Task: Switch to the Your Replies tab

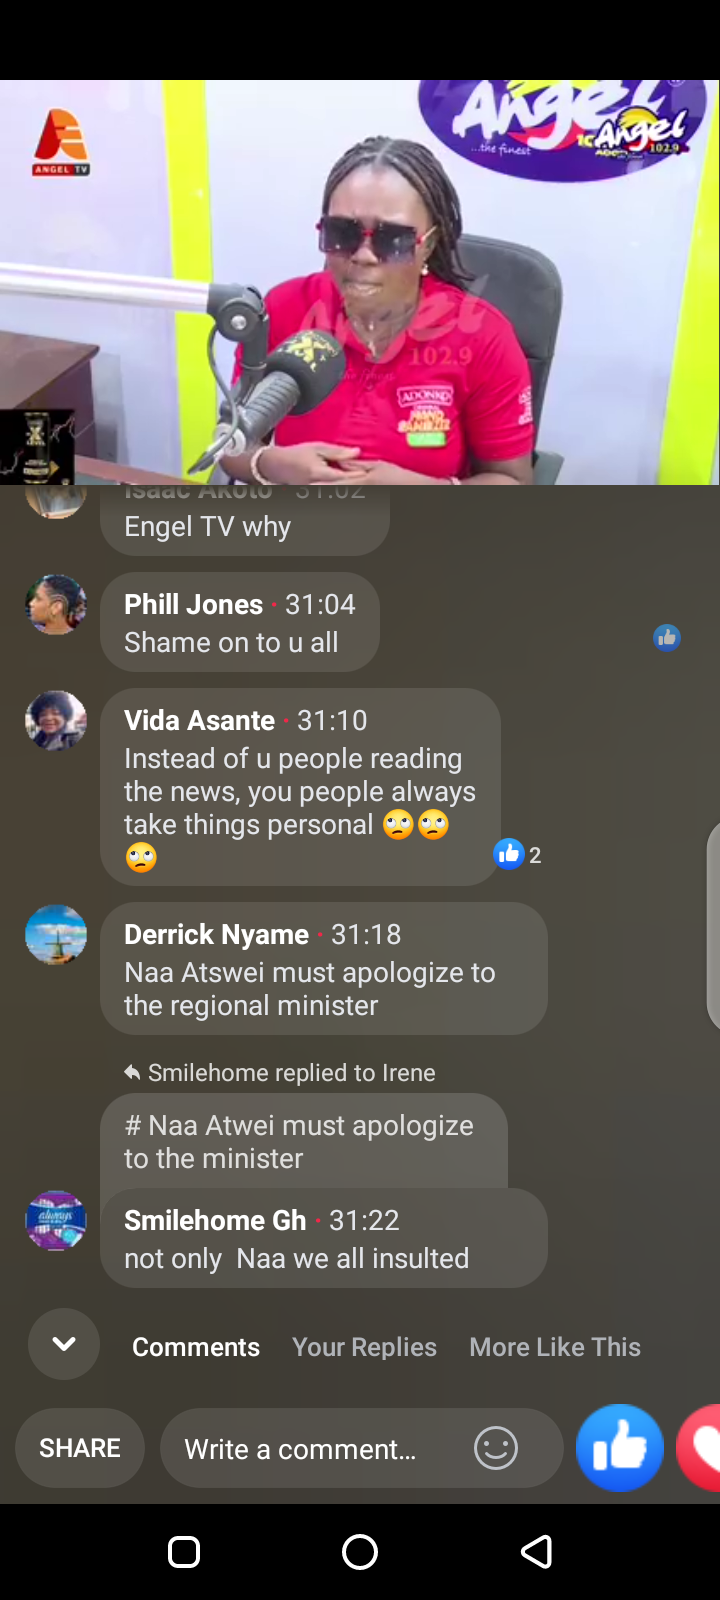Action: click(364, 1347)
